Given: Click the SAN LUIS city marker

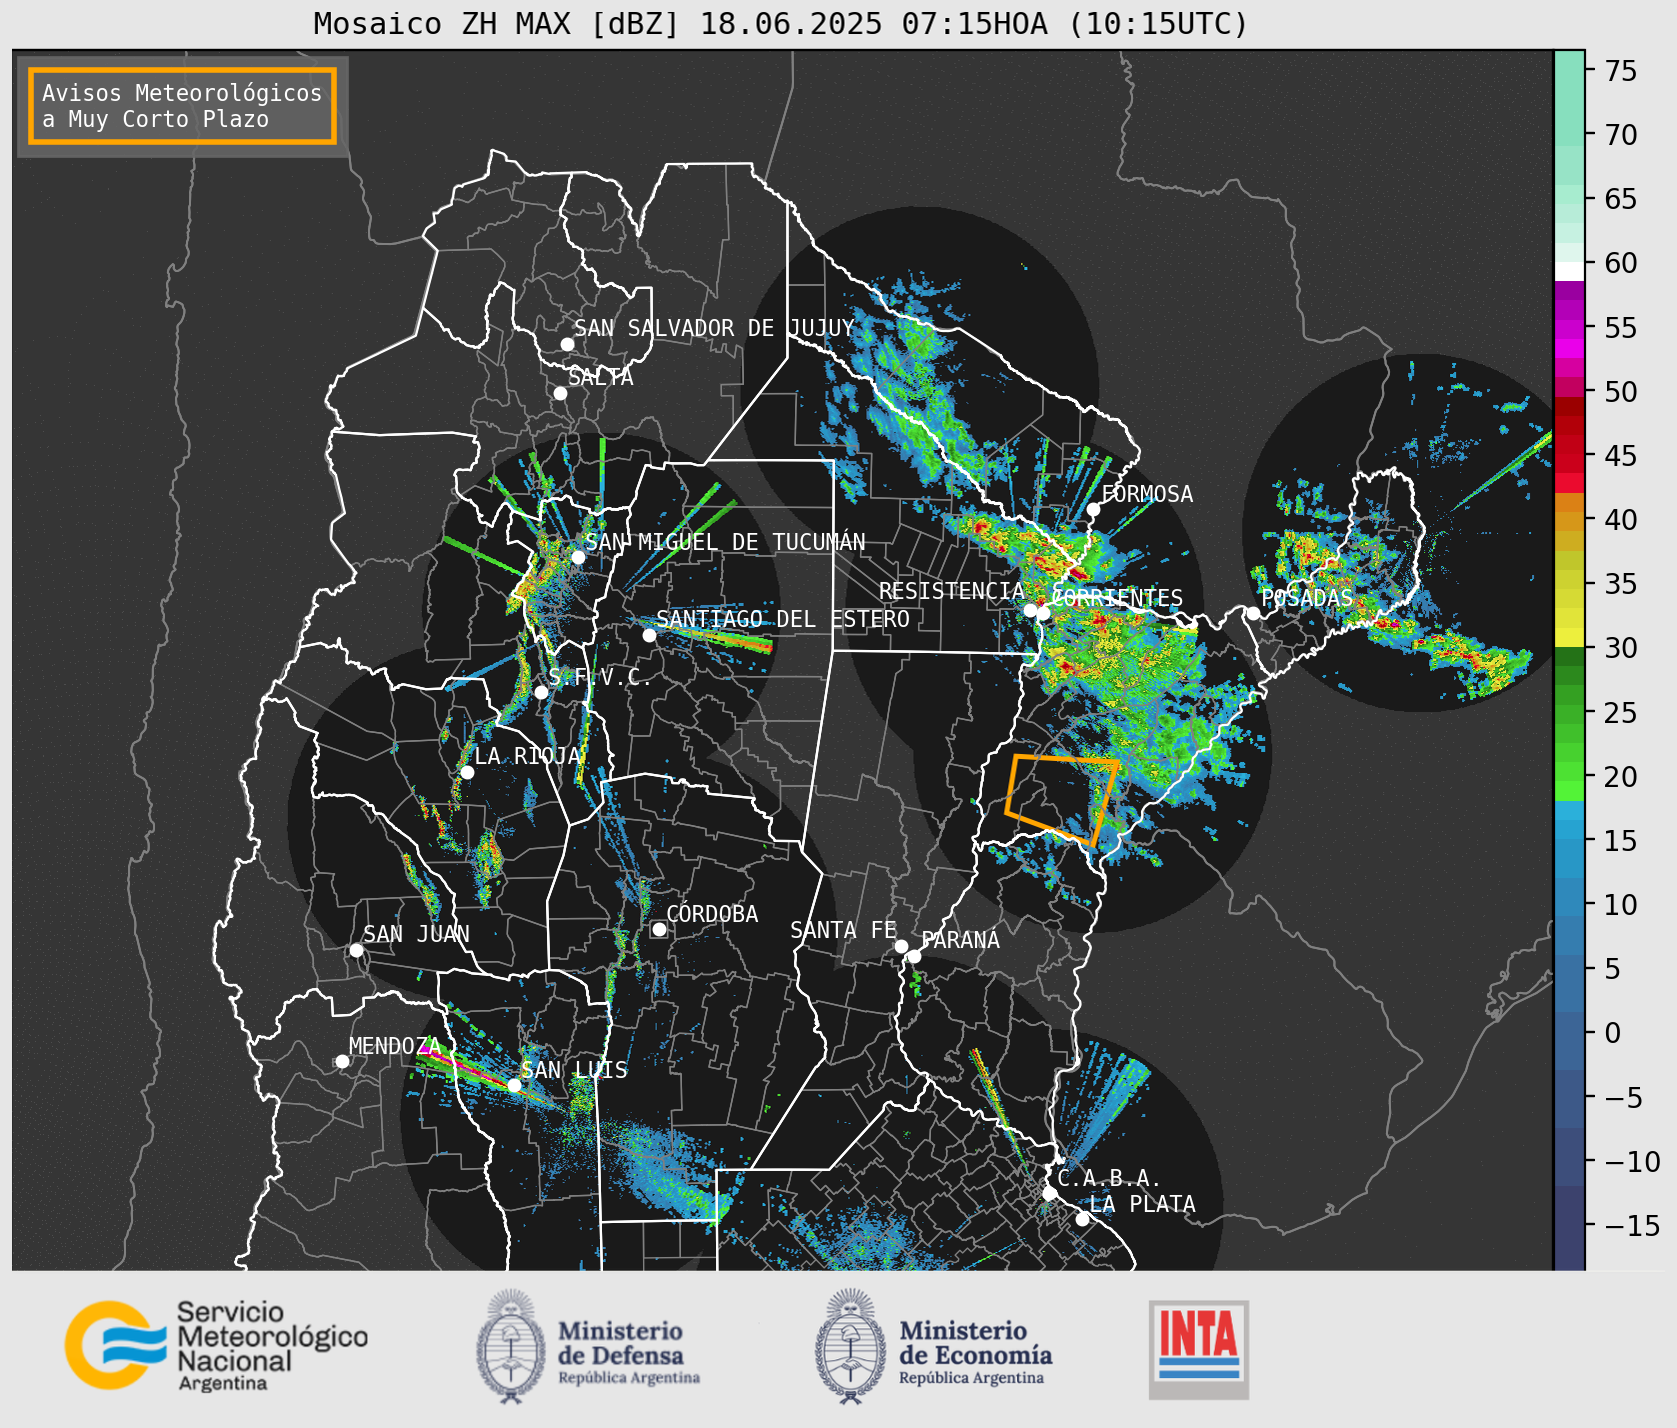Looking at the screenshot, I should 514,1085.
